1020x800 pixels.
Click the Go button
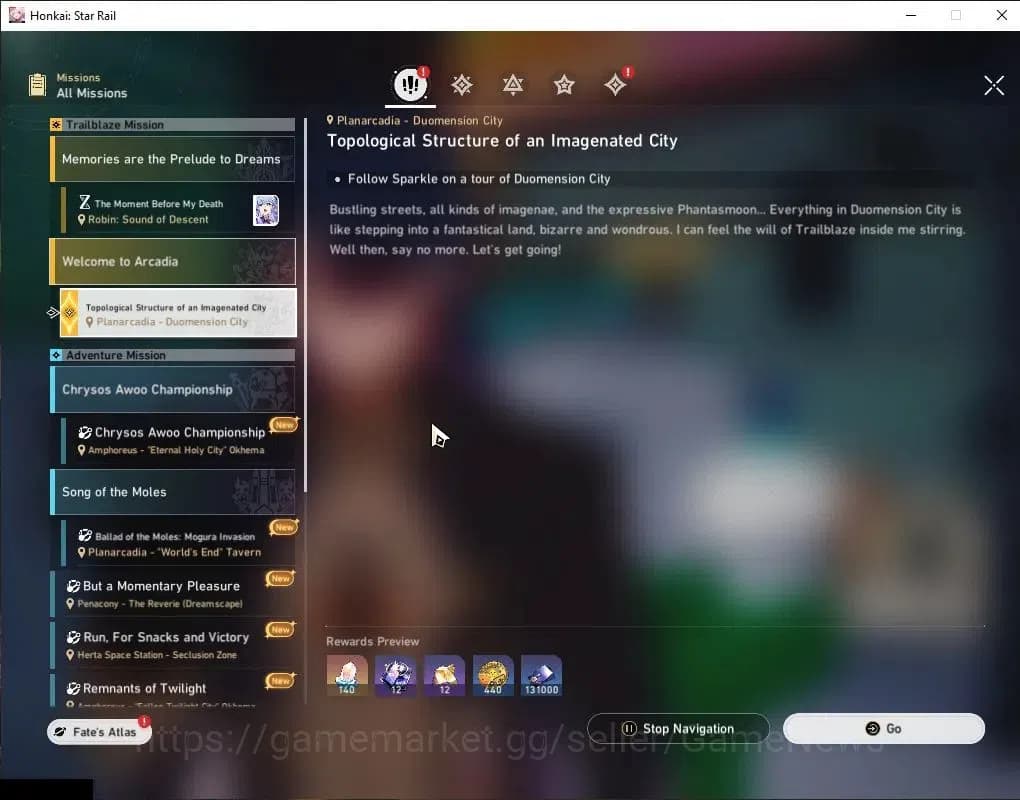tap(883, 728)
